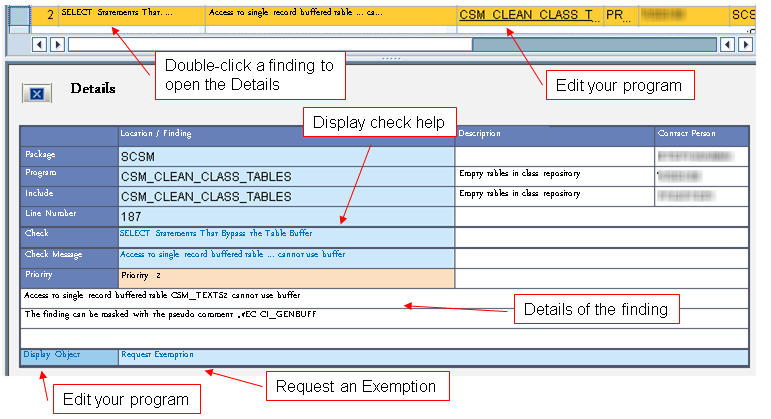Screen dimensions: 771x419
Task: Click the Request Exemption link
Action: [x=157, y=355]
